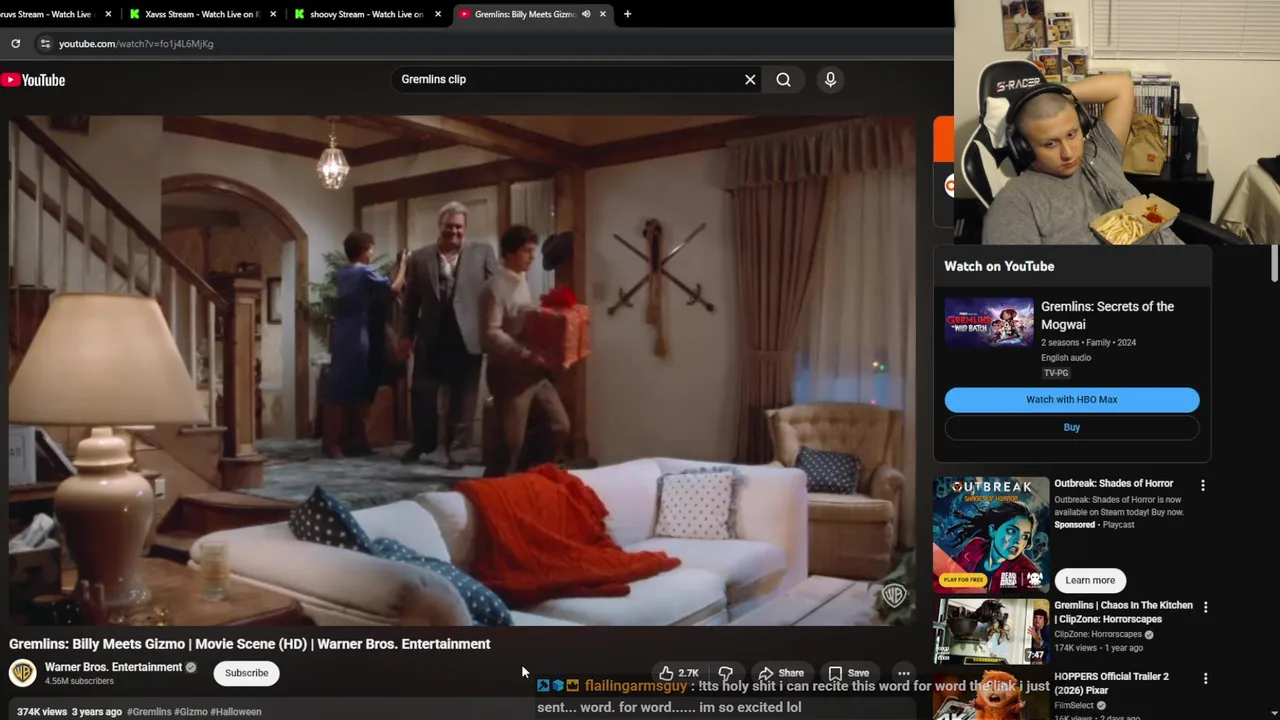Dislike the video with thumbs down
1280x720 pixels.
click(726, 673)
